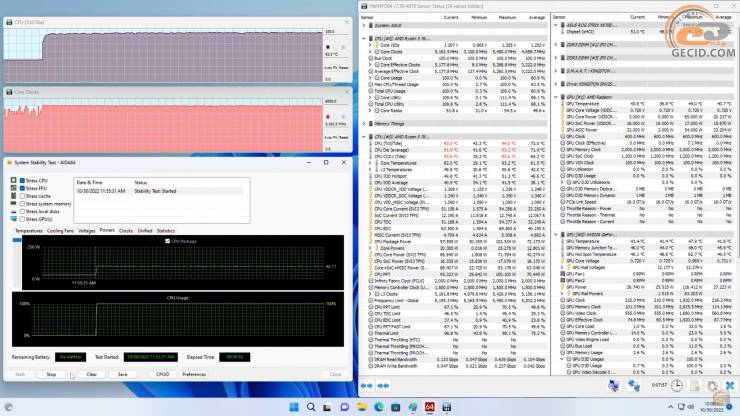This screenshot has width=740, height=416.
Task: Switch to Cooling Fans tab
Action: [x=60, y=231]
